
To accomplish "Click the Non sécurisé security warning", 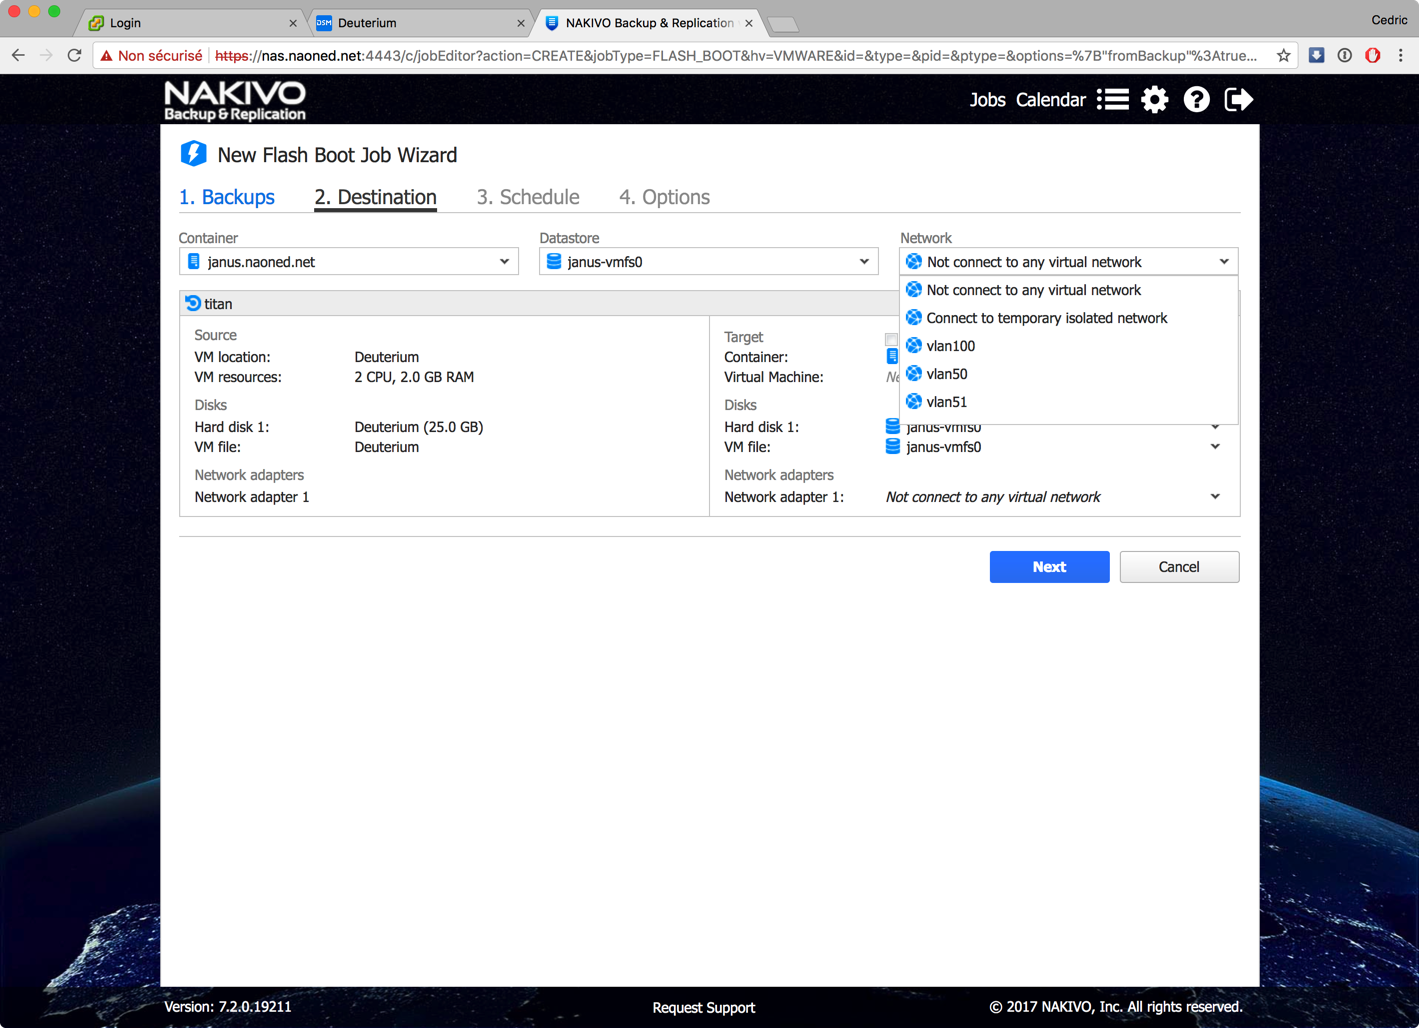I will pos(151,56).
